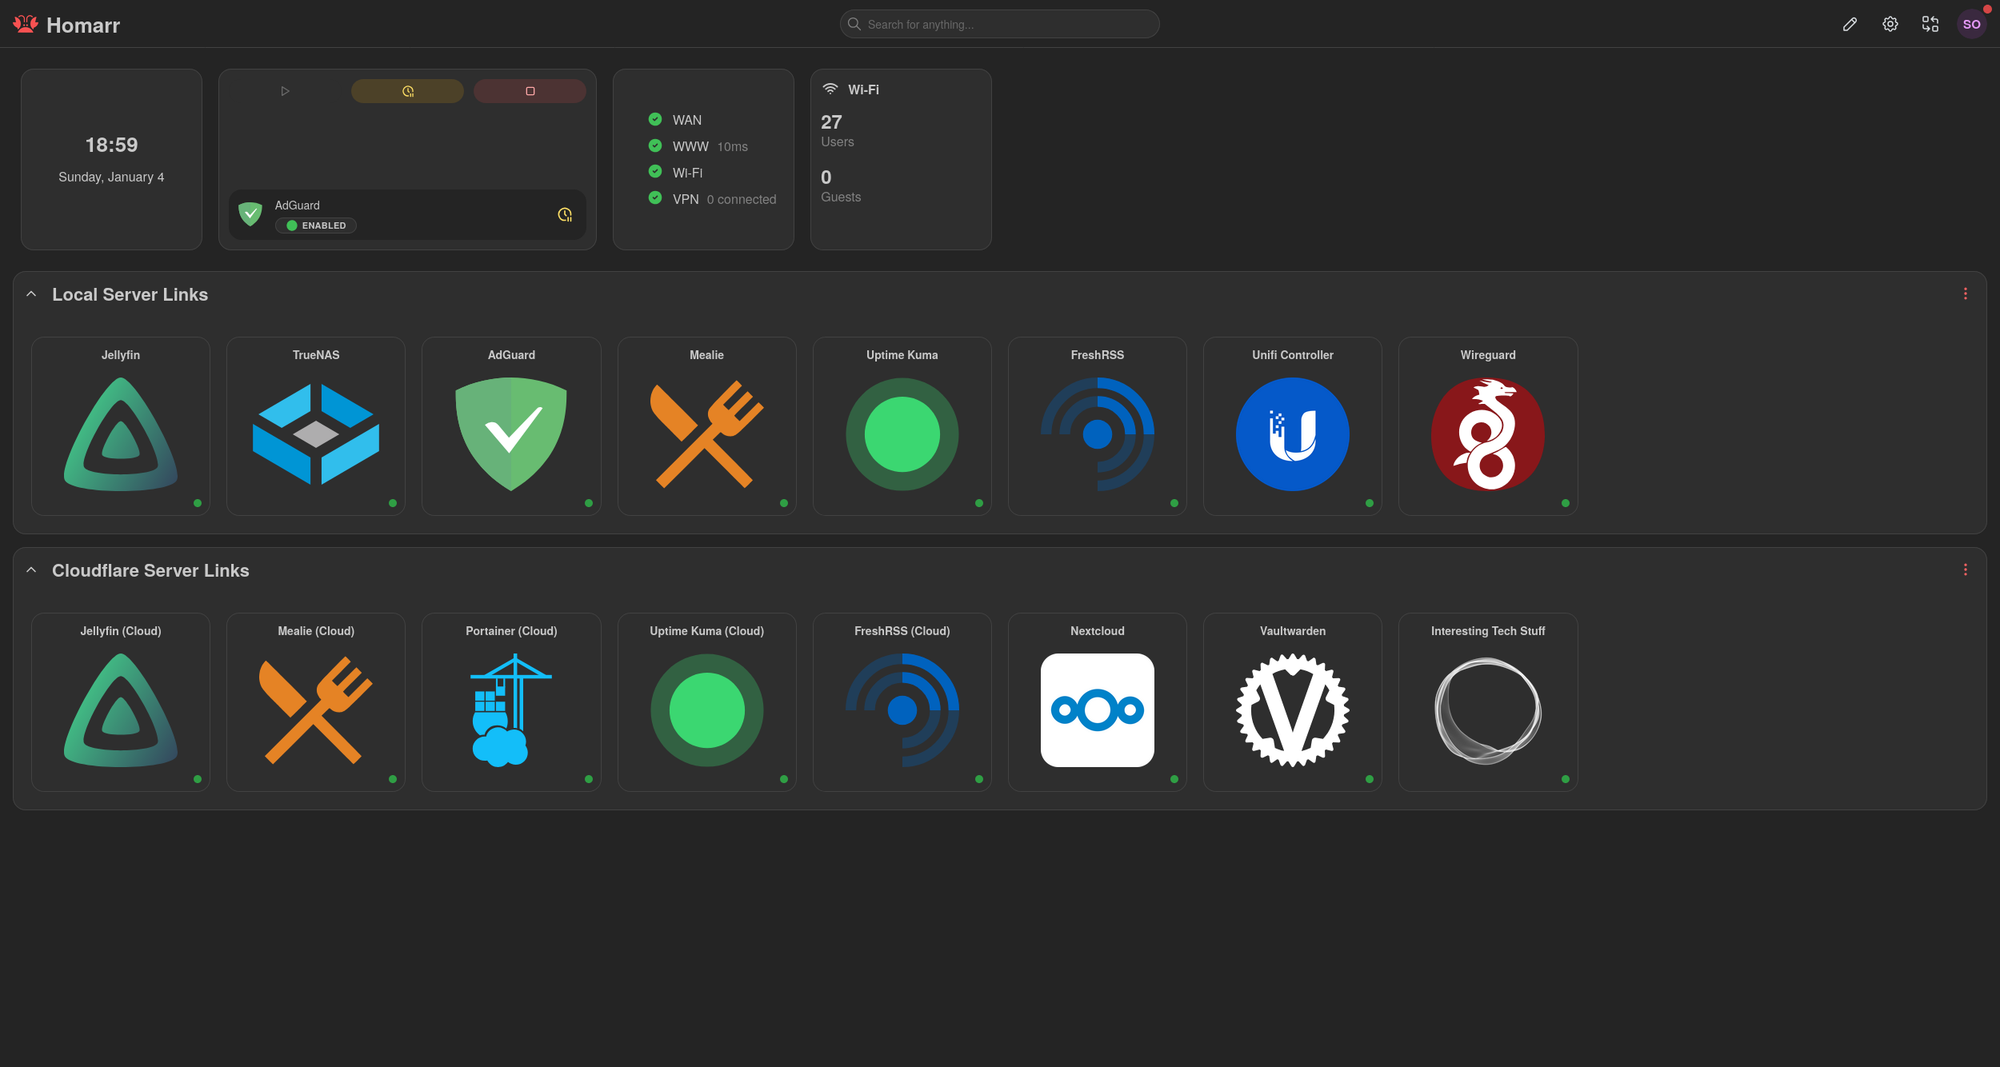Open the Interesting Tech Stuff link
The image size is (2000, 1067).
pos(1487,703)
